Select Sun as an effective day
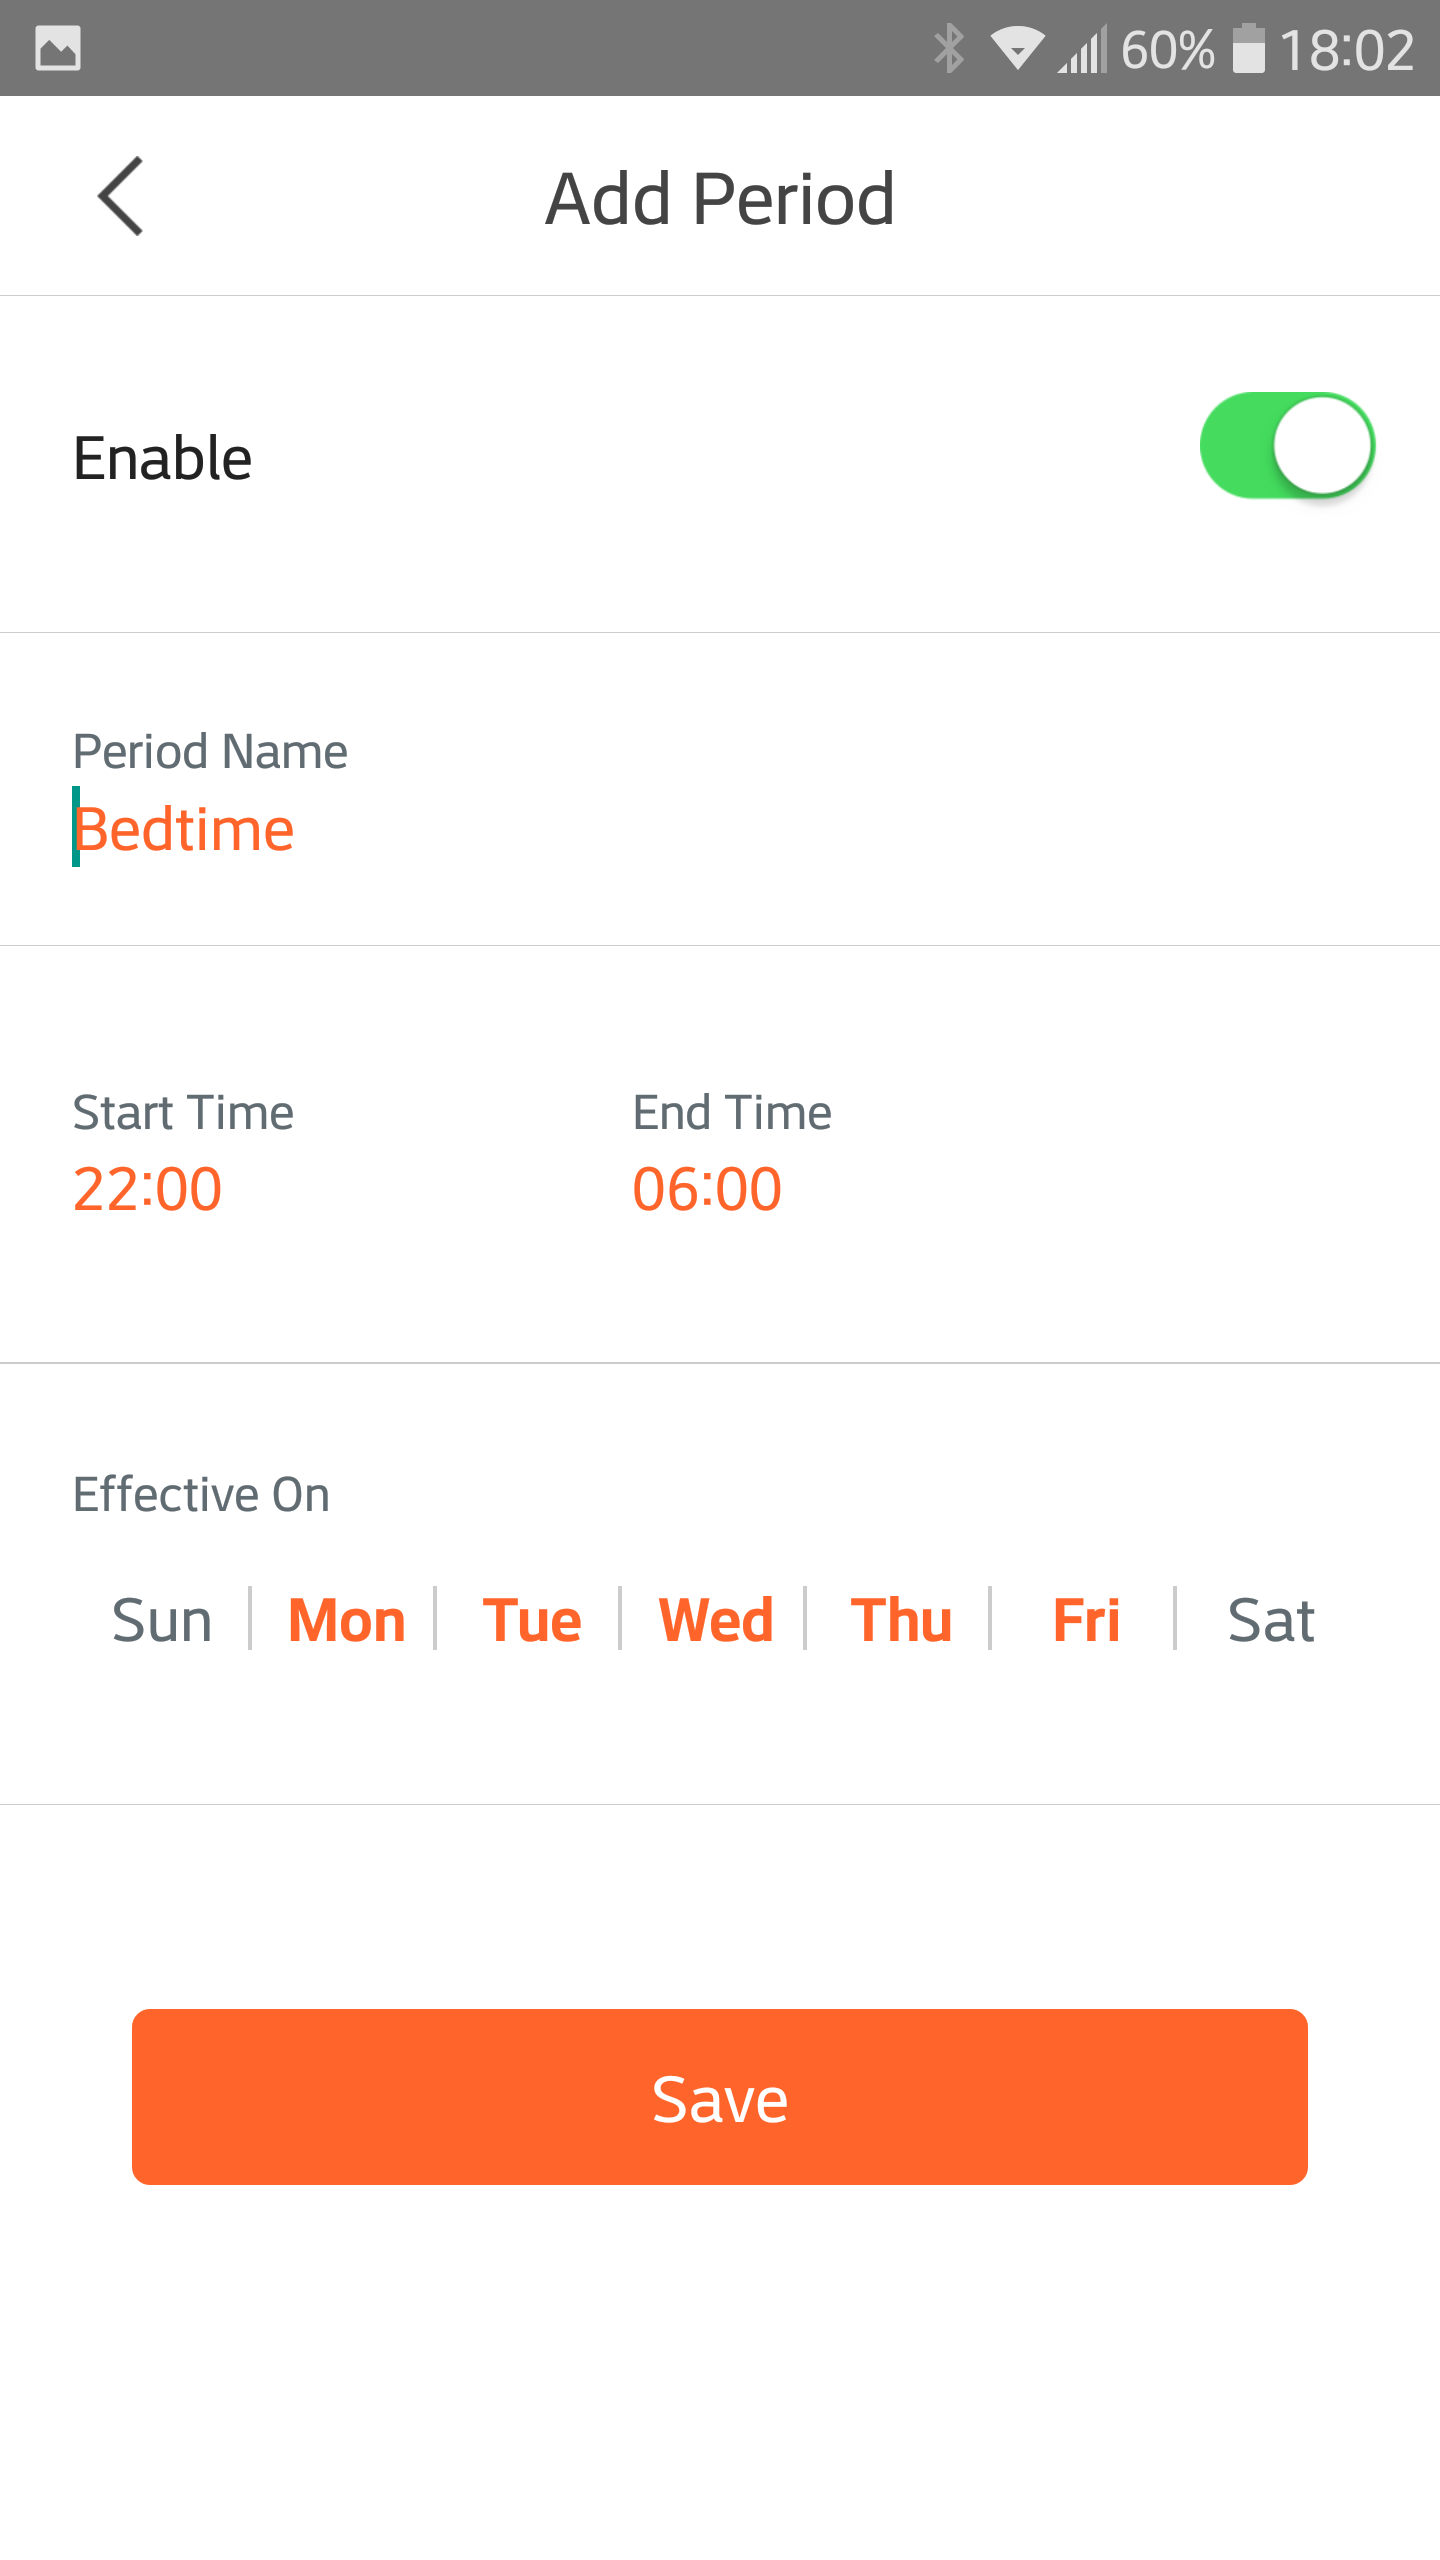The height and width of the screenshot is (2560, 1440). (162, 1619)
